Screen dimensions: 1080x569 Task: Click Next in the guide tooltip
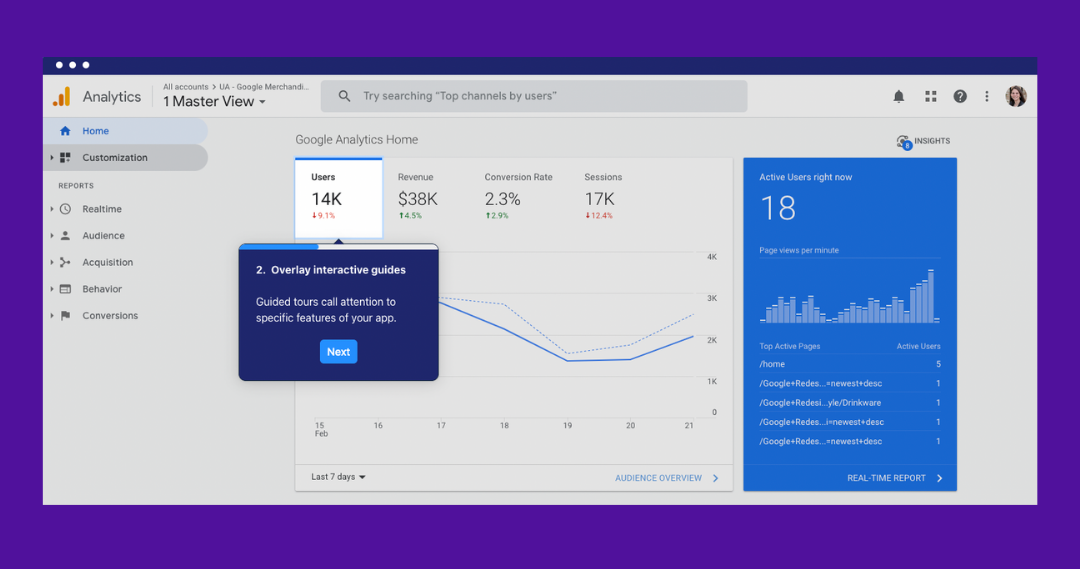[338, 351]
